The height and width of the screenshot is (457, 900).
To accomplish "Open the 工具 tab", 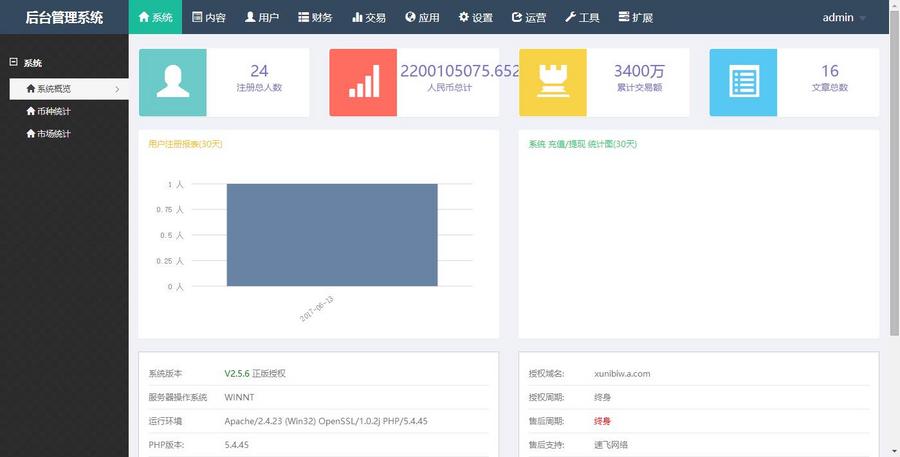I will [x=582, y=17].
